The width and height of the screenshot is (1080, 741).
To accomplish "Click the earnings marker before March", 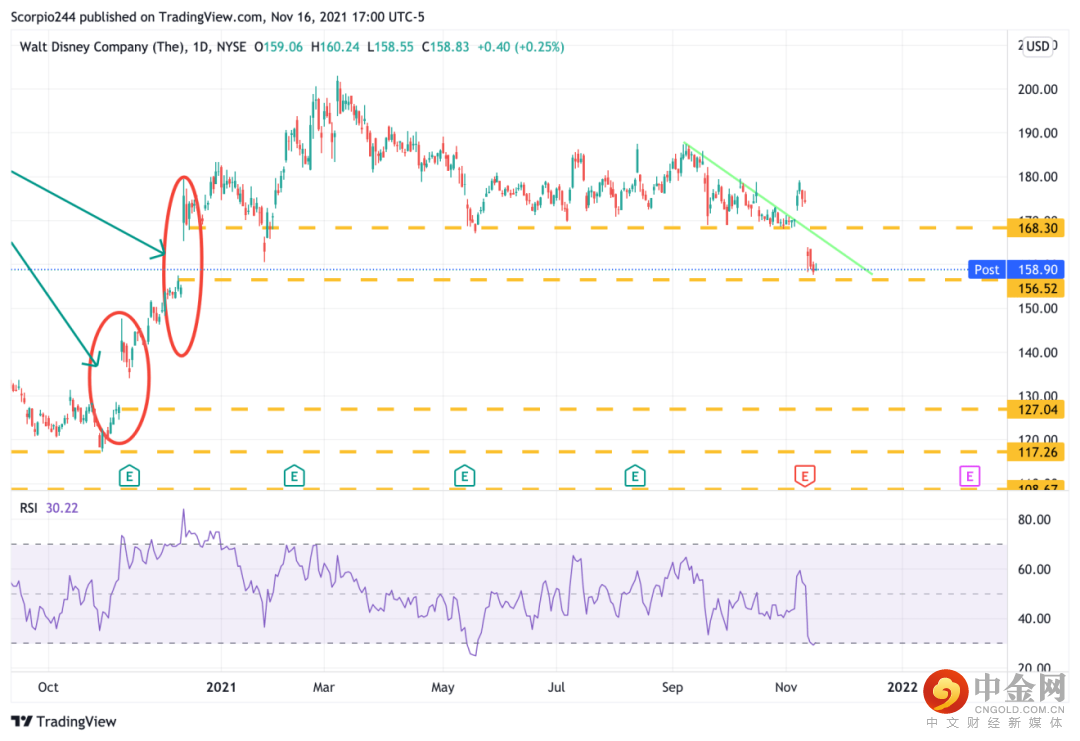I will click(294, 476).
